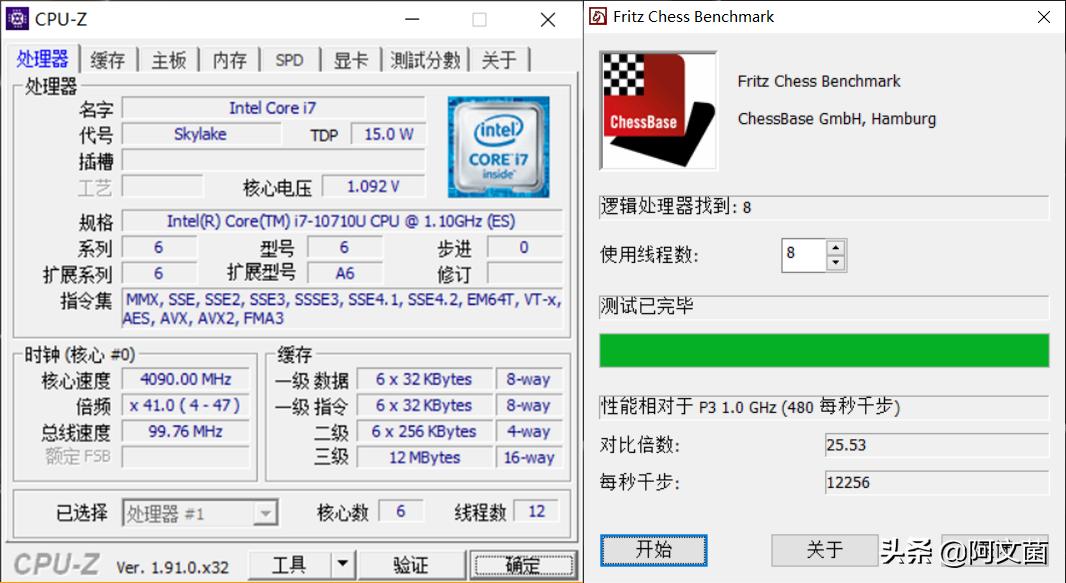Click the 验证 button in CPU-Z
Image resolution: width=1066 pixels, height=583 pixels.
tap(411, 565)
